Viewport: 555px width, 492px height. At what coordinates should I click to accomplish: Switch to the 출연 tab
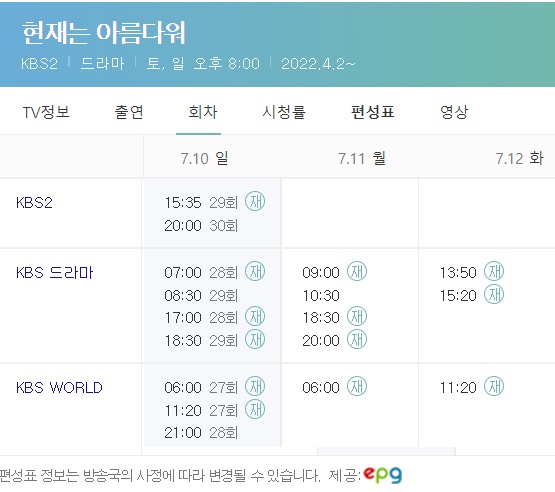coord(129,112)
